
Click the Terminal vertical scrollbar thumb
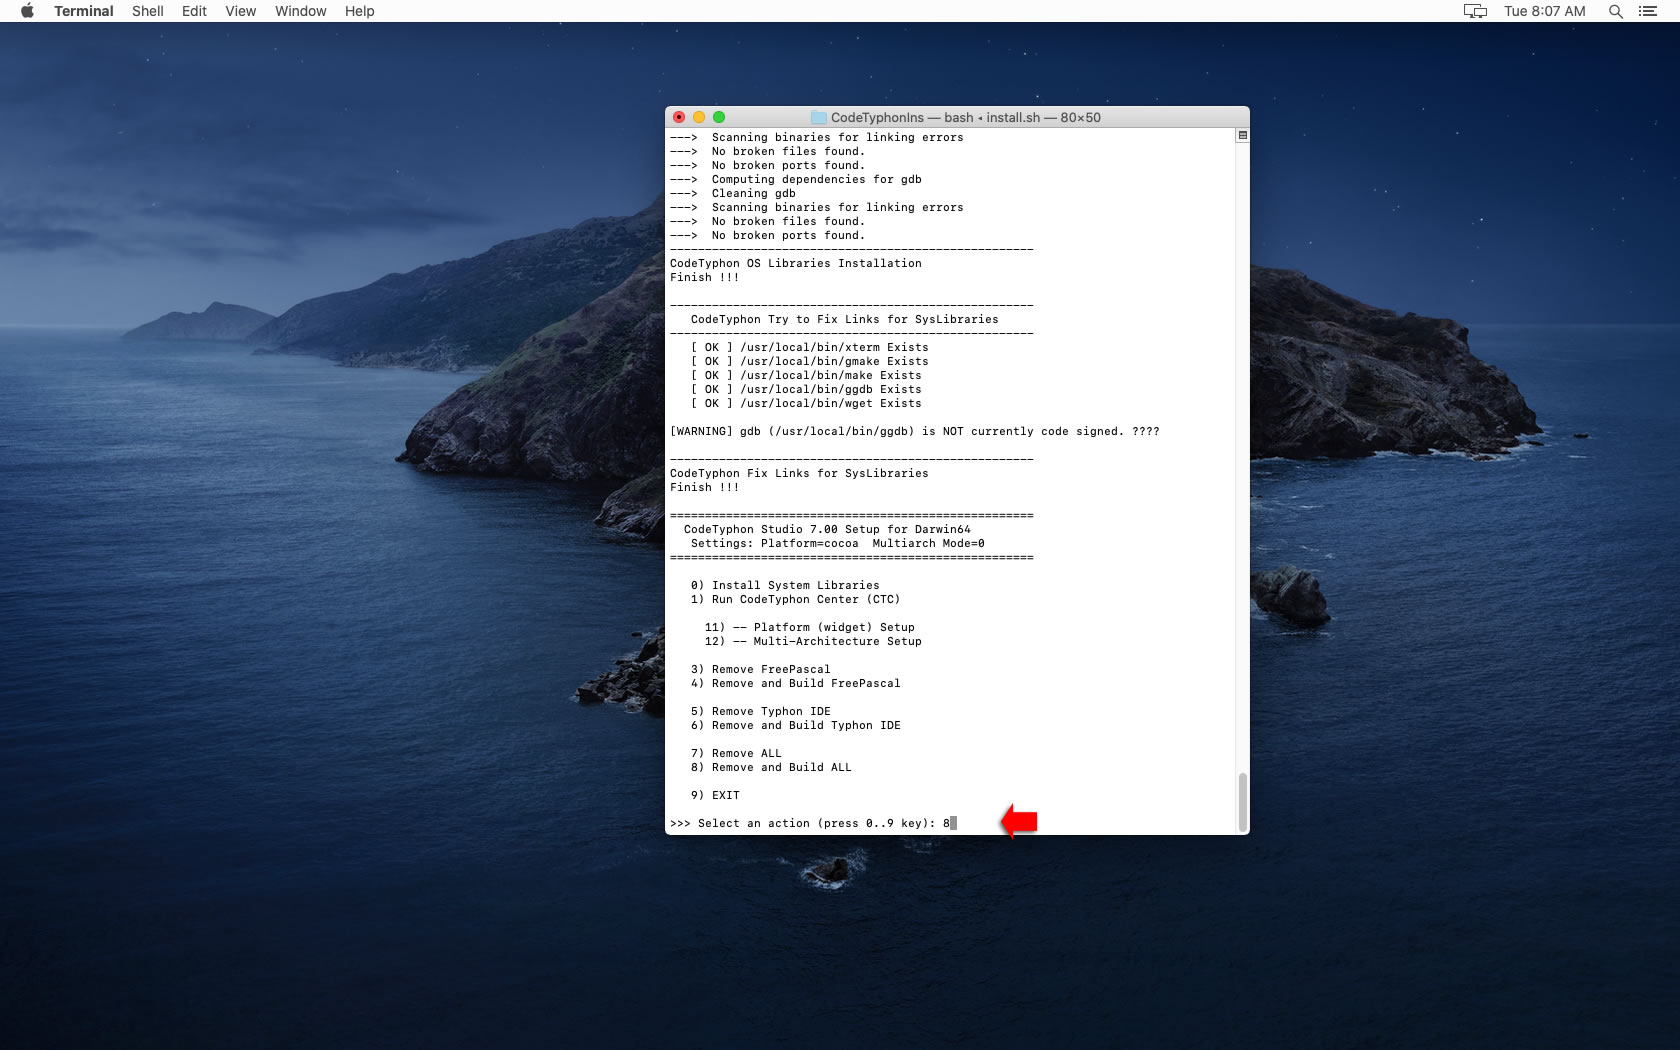pos(1243,801)
